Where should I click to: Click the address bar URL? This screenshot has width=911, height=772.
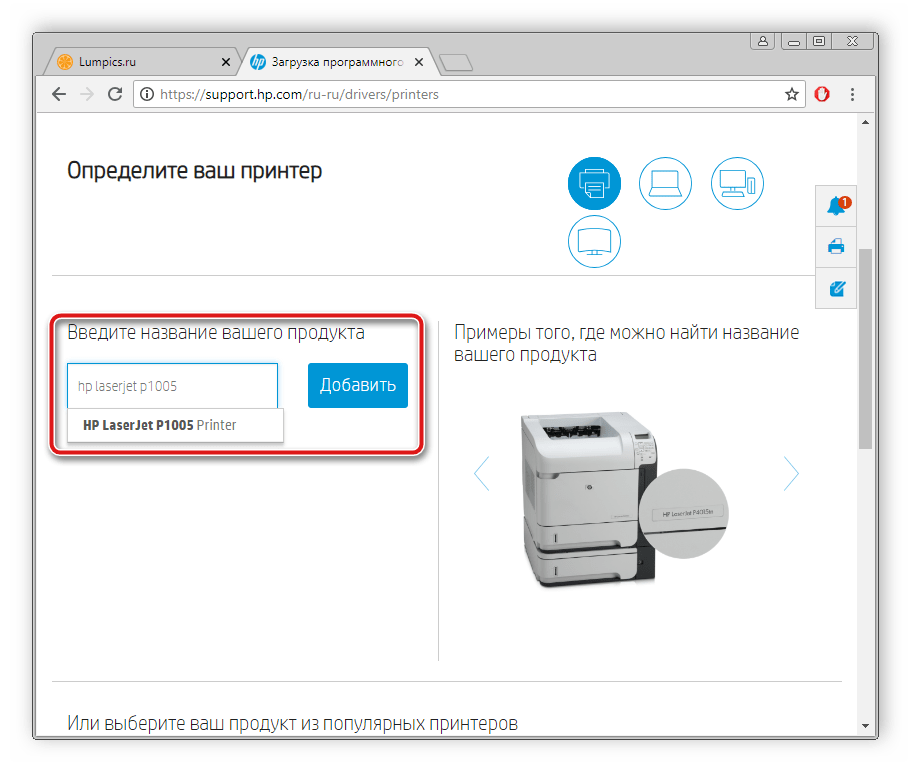coord(299,94)
